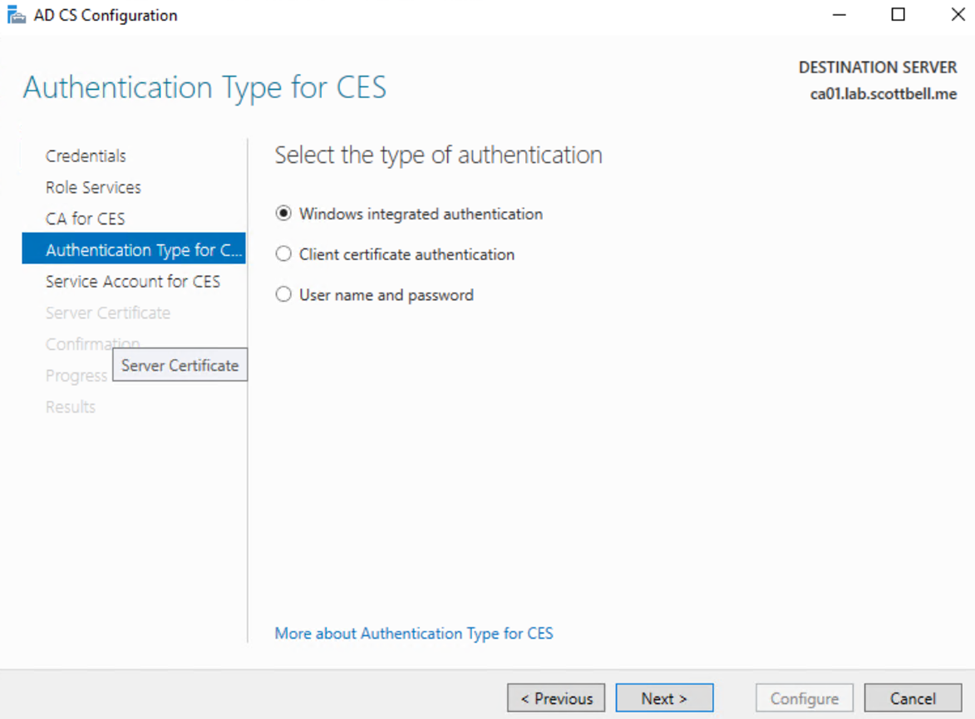This screenshot has height=719, width=975.
Task: Open More about Authentication Type for CES link
Action: [x=413, y=633]
